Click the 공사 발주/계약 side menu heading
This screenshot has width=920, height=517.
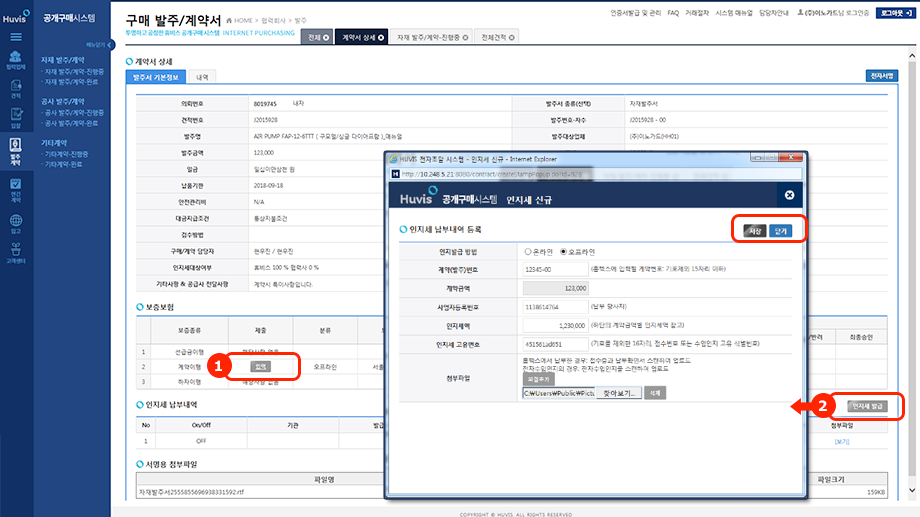pos(63,102)
